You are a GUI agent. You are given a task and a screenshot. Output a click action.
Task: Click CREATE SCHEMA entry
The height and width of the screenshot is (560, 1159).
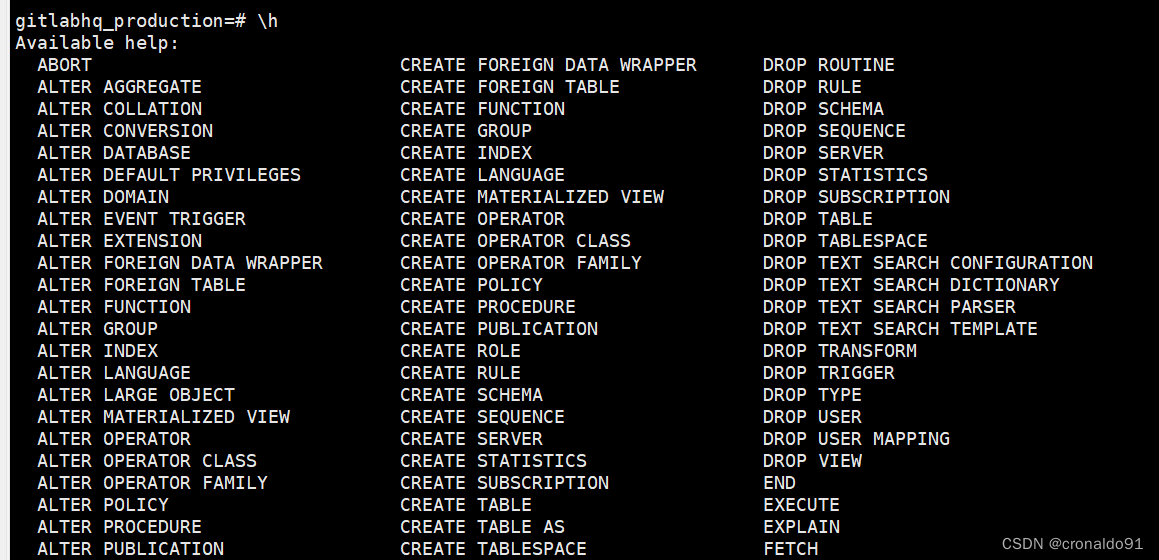pyautogui.click(x=472, y=395)
